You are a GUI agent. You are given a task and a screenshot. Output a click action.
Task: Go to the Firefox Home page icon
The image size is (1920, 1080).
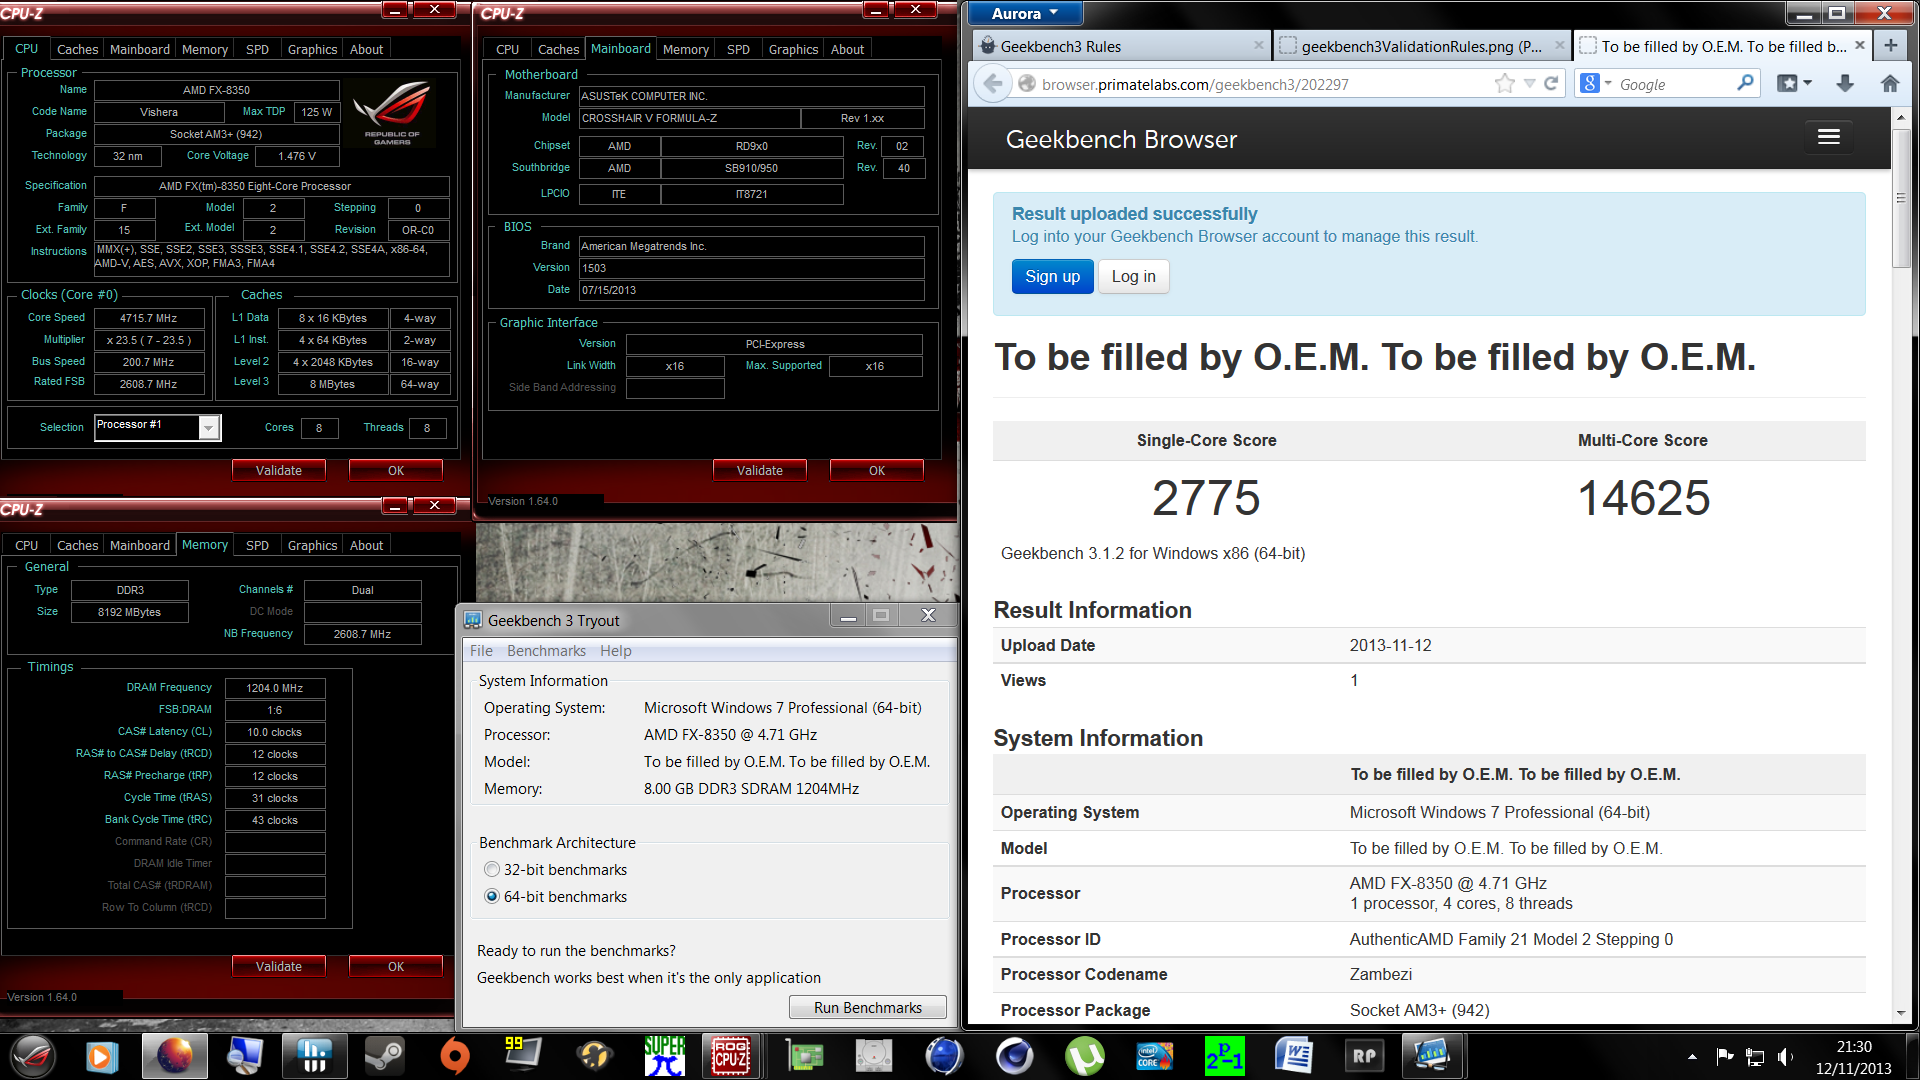[x=1890, y=84]
